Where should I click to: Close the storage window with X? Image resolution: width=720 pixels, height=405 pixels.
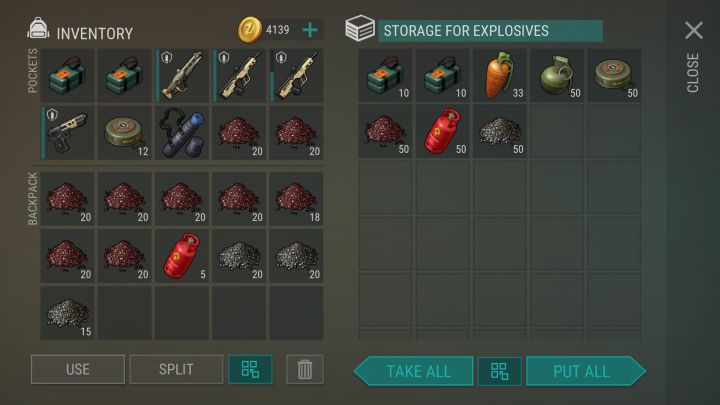(693, 31)
